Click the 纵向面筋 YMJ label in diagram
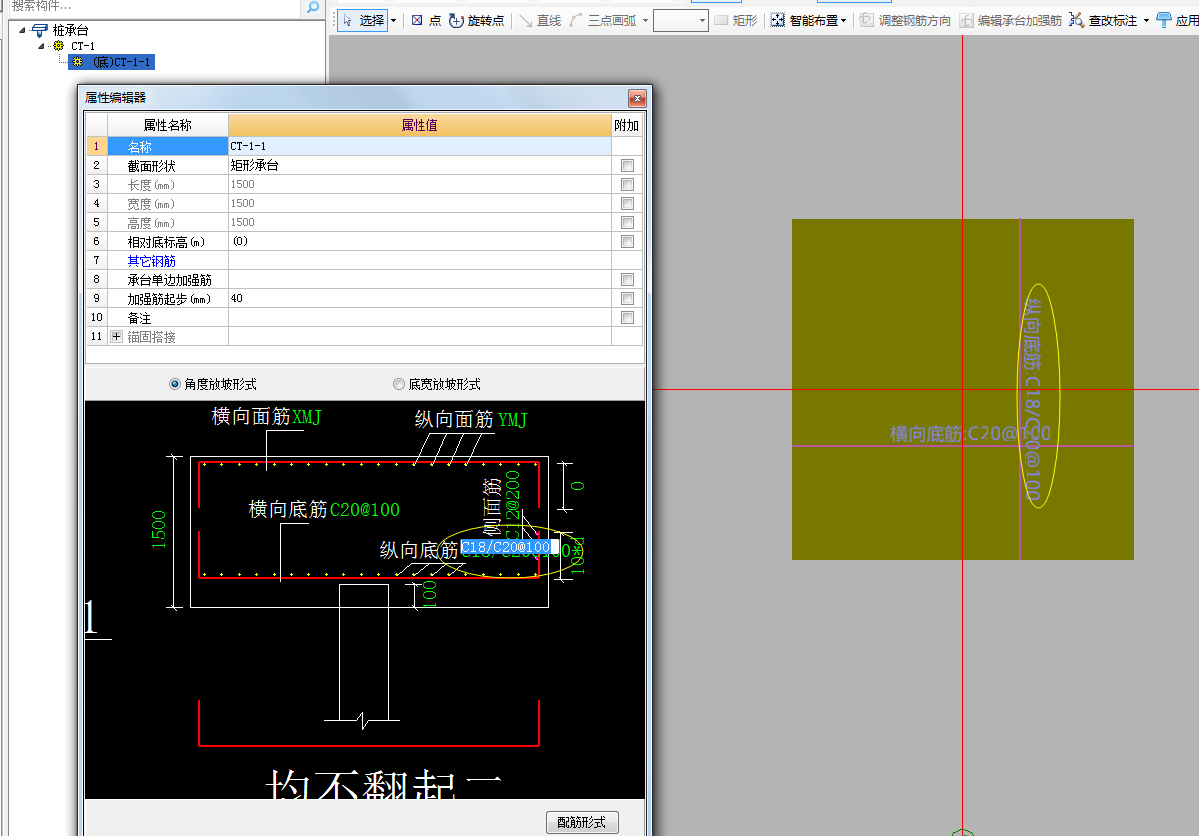1199x836 pixels. coord(471,419)
